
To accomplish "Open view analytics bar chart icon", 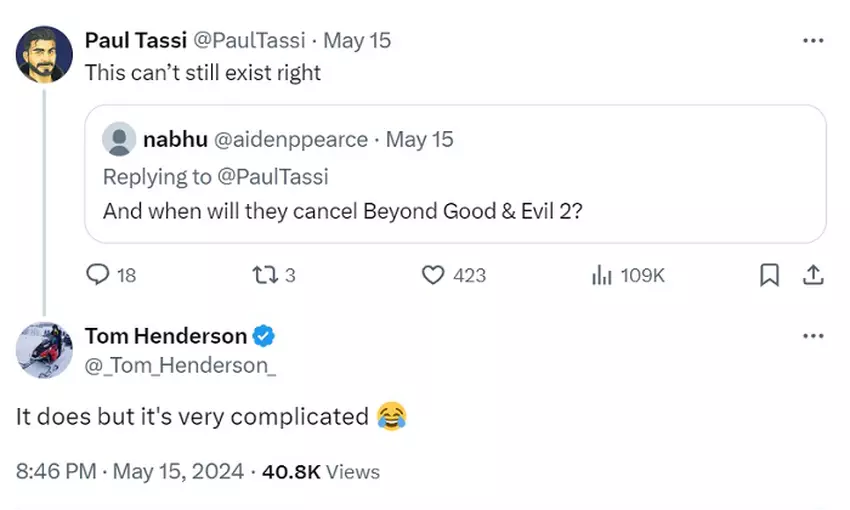I will point(601,275).
